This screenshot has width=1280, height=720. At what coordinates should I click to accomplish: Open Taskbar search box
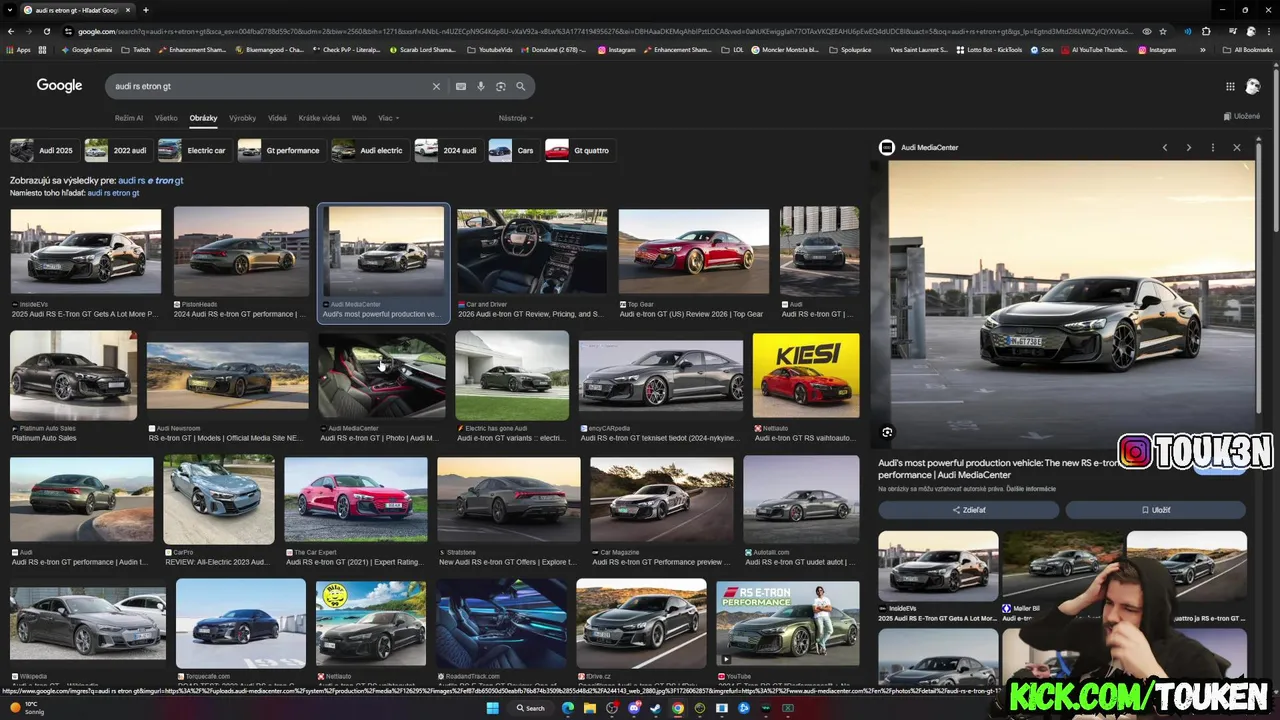click(x=530, y=708)
